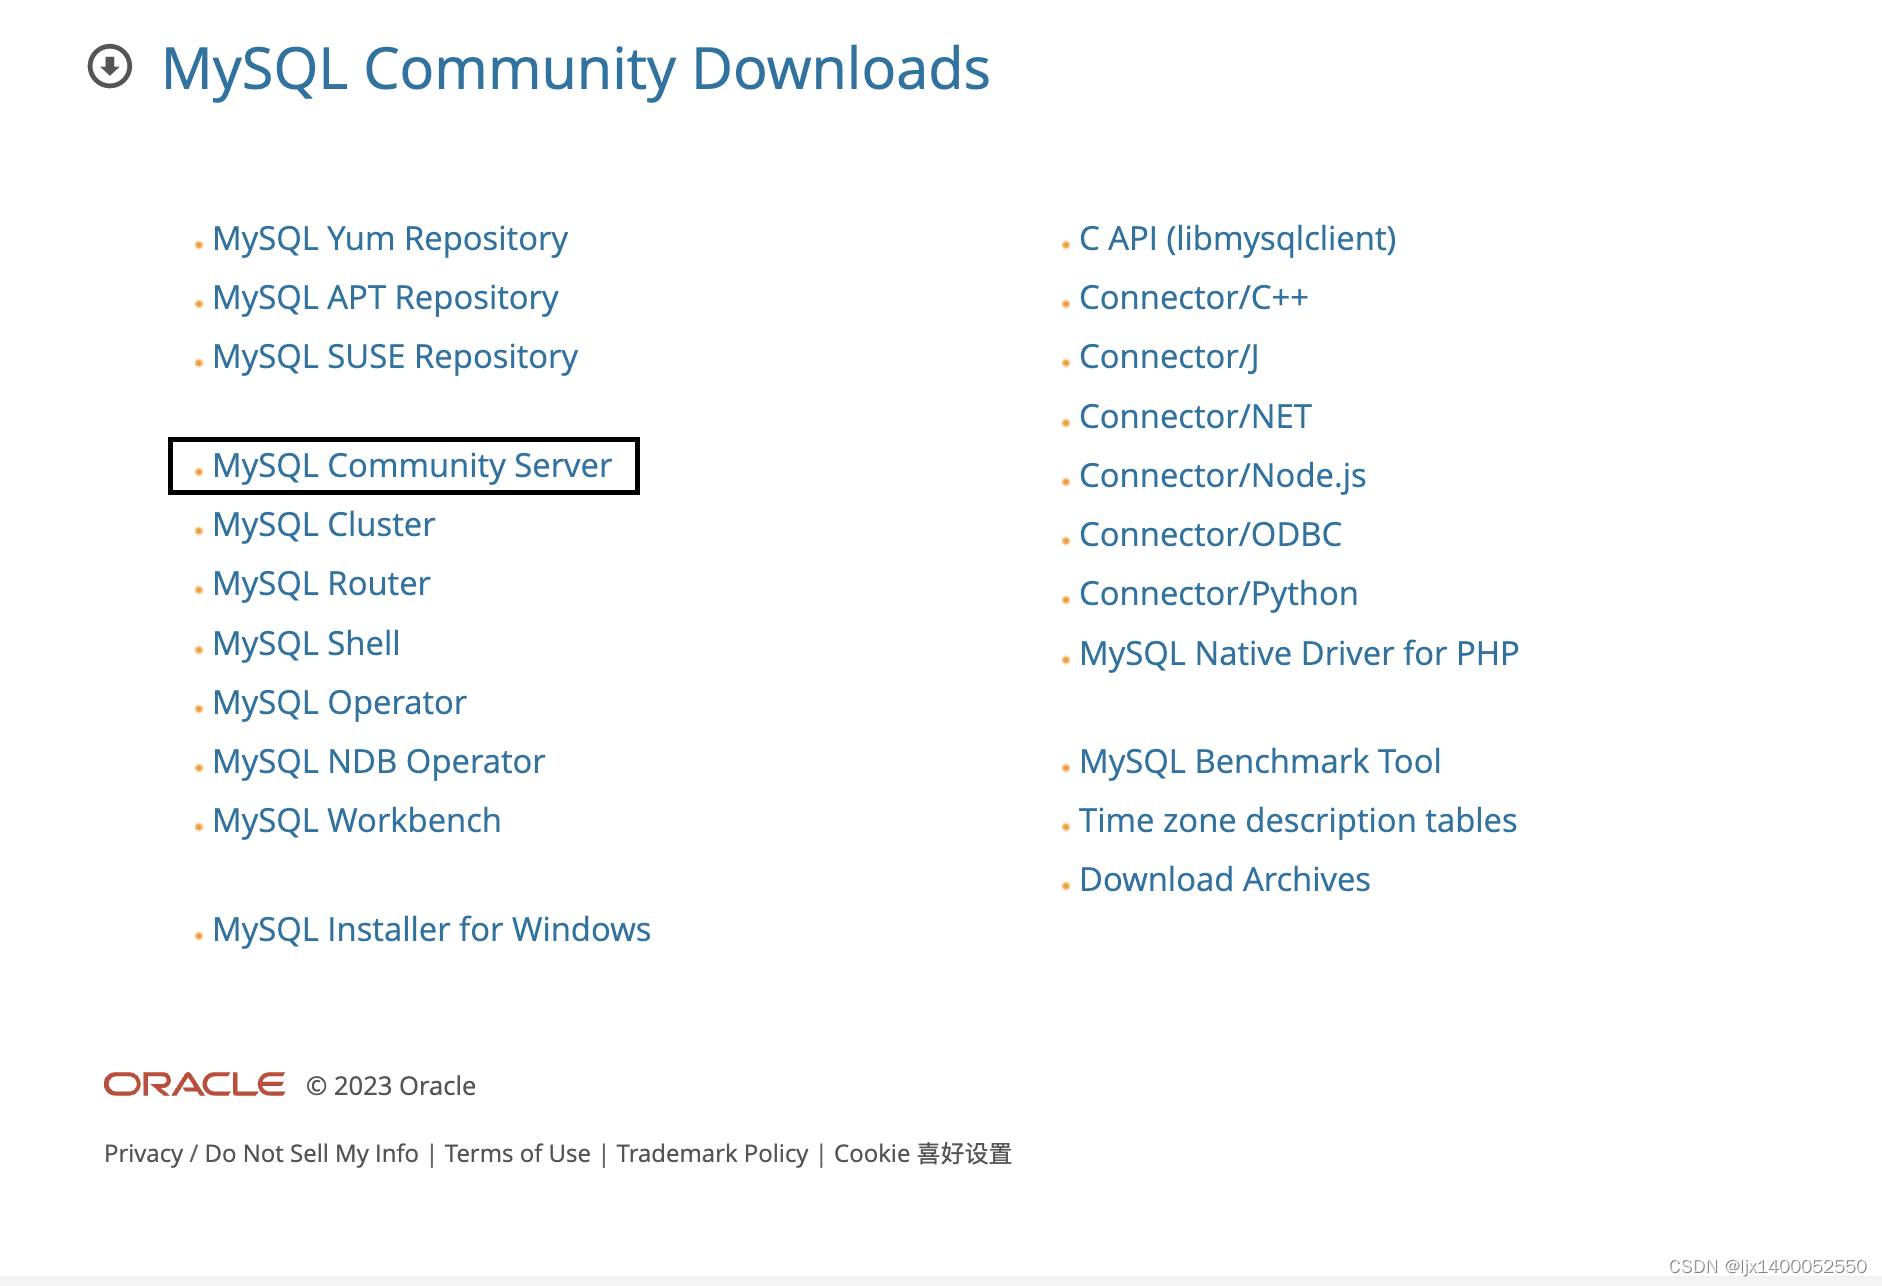
Task: Open the Trademark Policy footer link
Action: [x=712, y=1154]
